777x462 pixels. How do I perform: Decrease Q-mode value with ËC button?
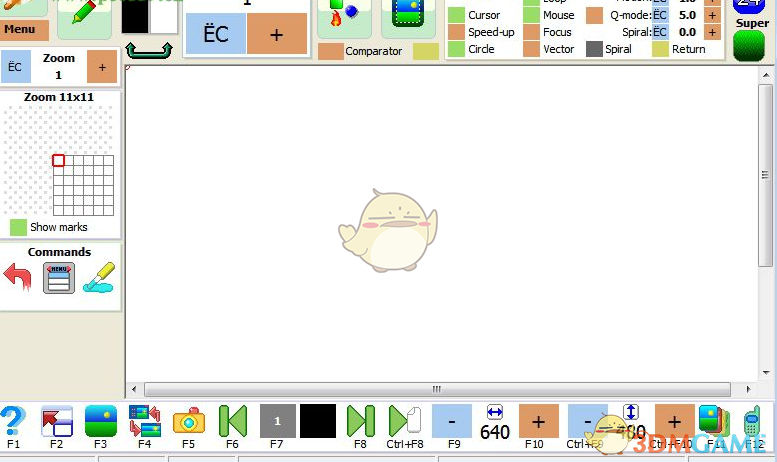pyautogui.click(x=660, y=15)
